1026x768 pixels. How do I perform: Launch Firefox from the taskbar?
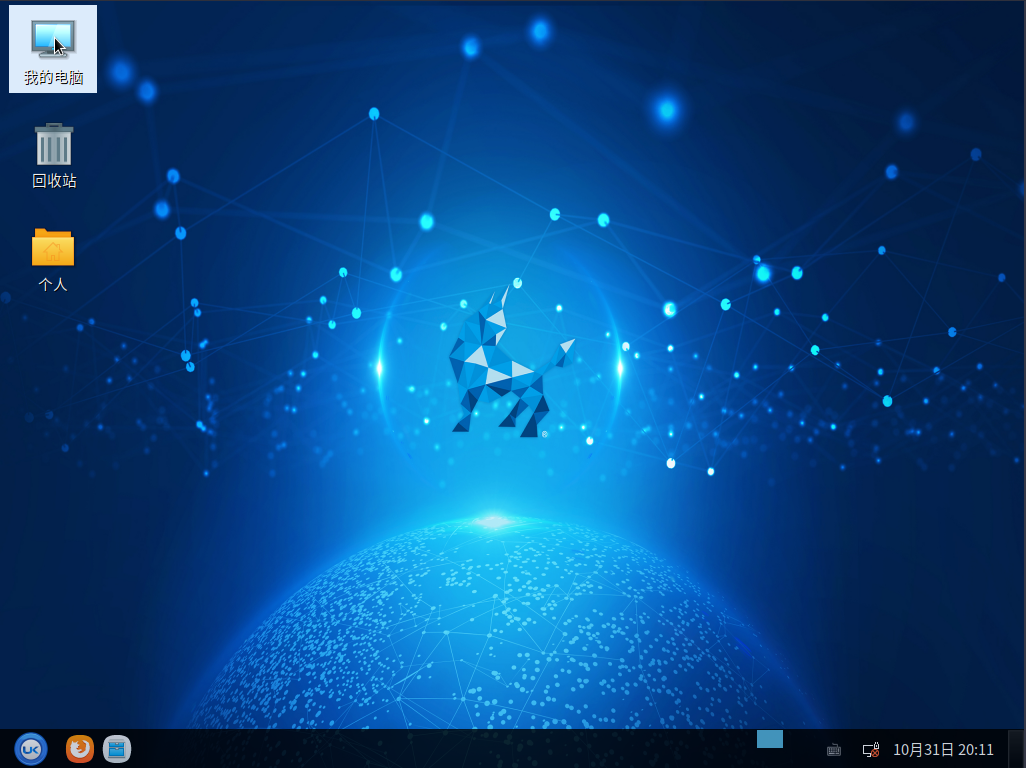80,748
